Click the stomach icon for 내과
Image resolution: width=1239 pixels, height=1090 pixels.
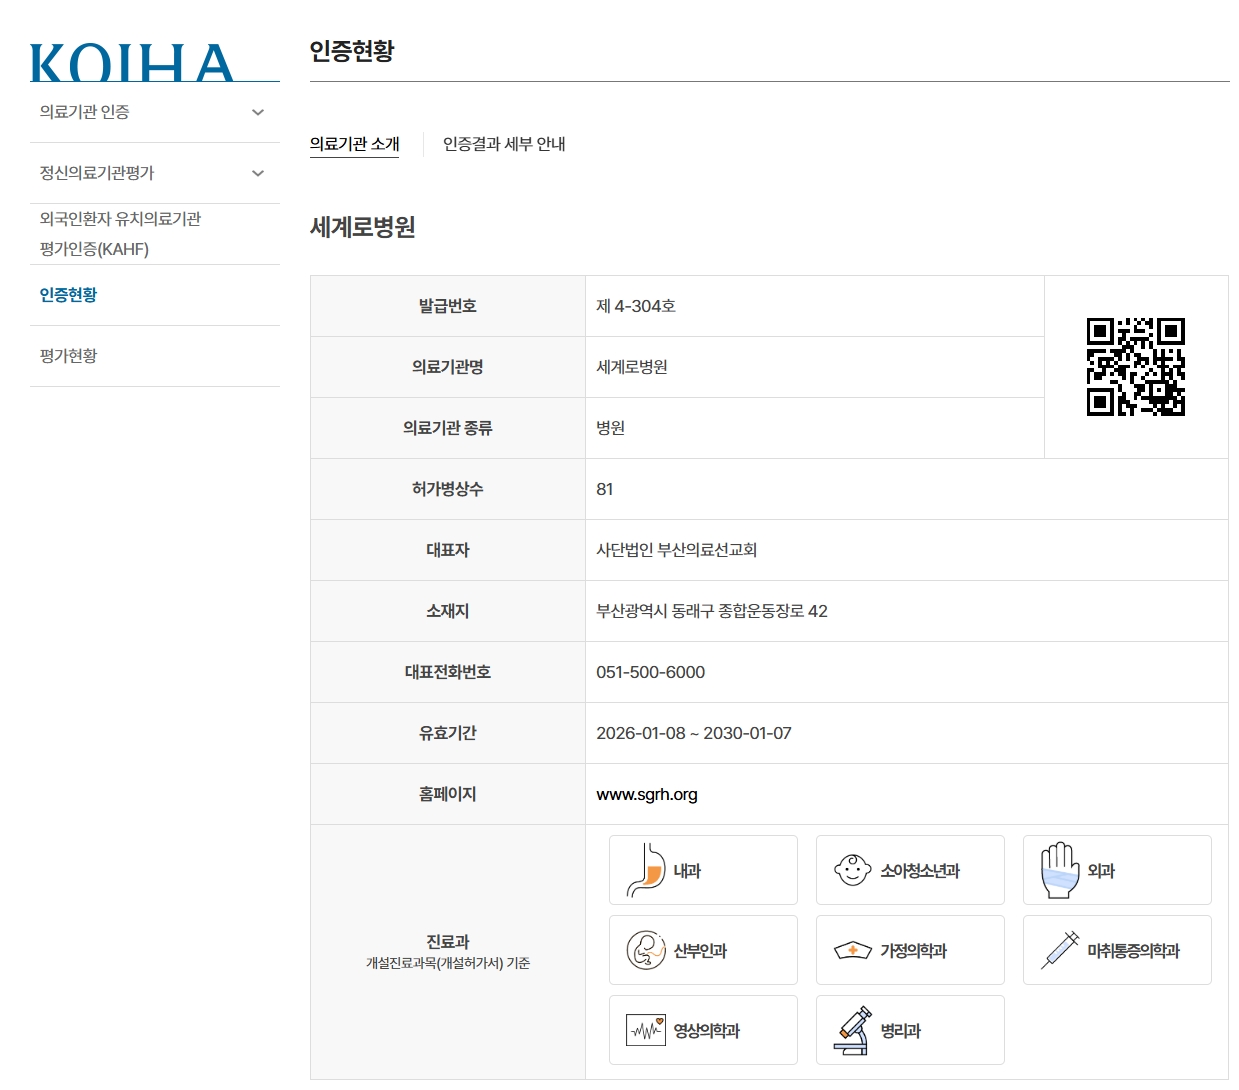(x=646, y=870)
